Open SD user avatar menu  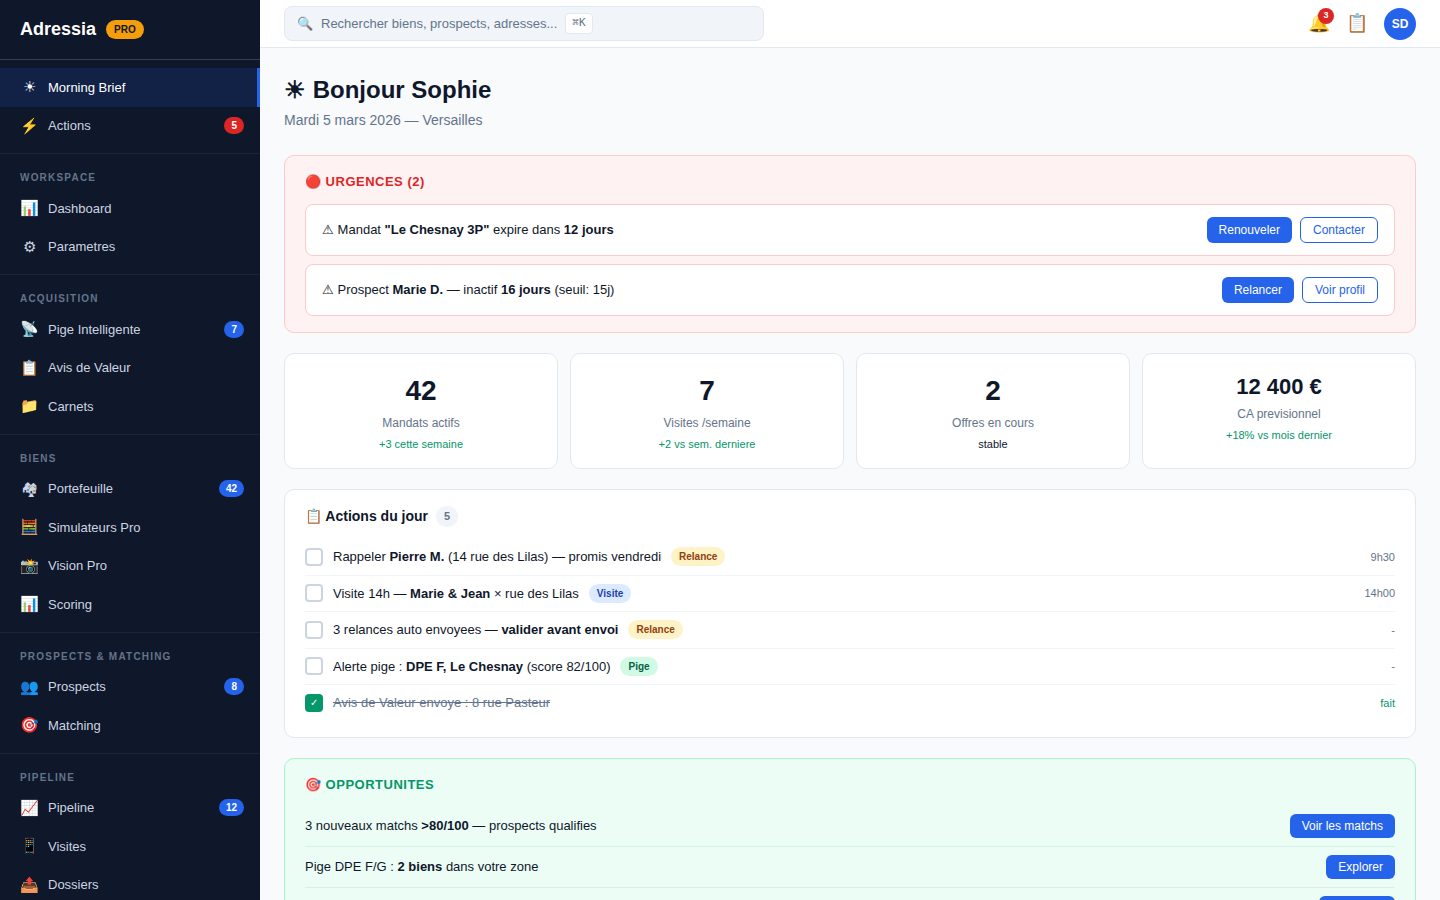pyautogui.click(x=1400, y=24)
